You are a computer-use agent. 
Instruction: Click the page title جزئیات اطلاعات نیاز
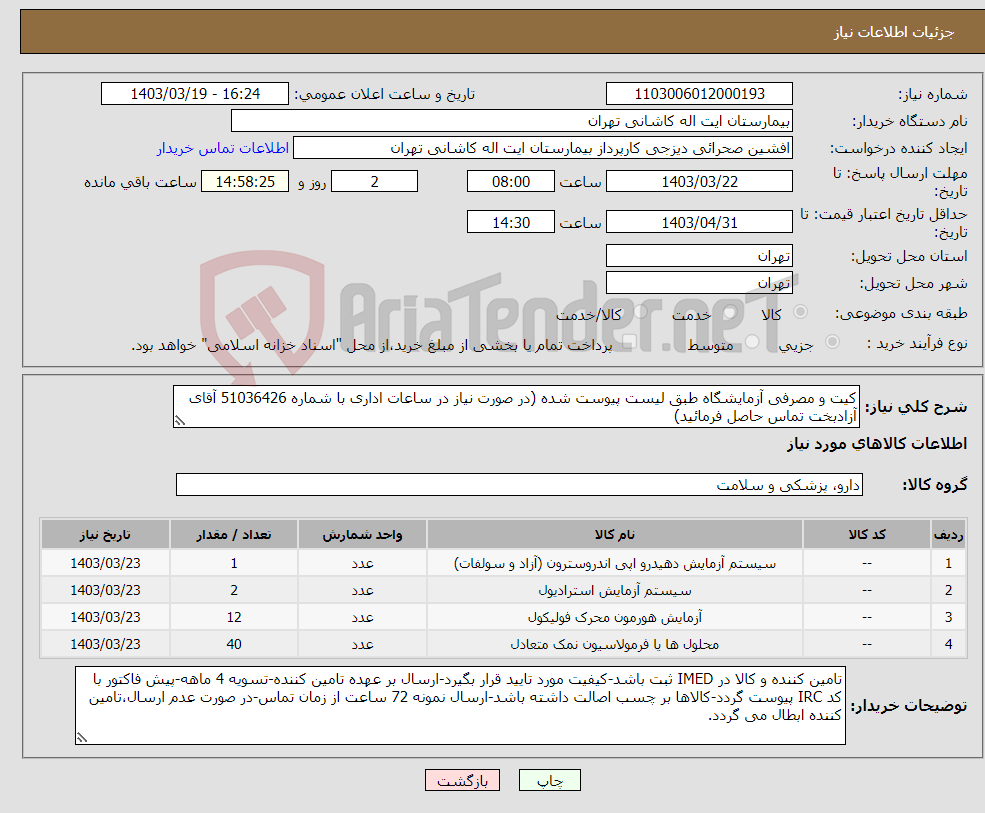[894, 32]
